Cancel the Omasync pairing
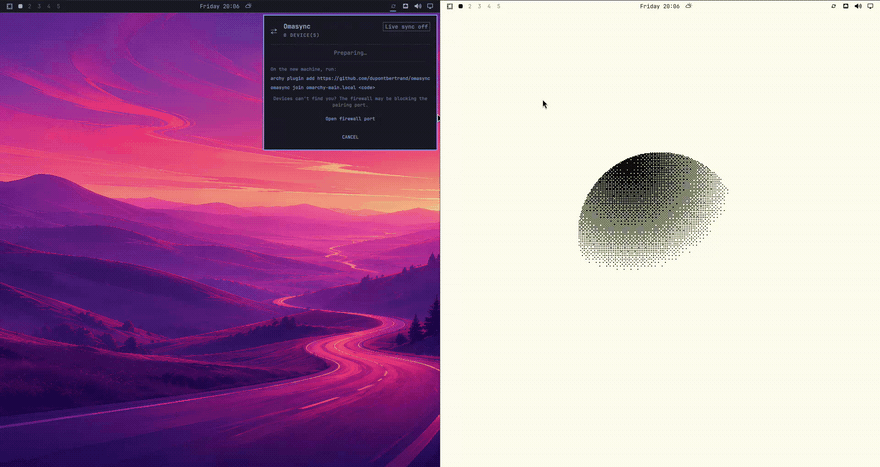Screen dimensions: 880x467 (350, 137)
